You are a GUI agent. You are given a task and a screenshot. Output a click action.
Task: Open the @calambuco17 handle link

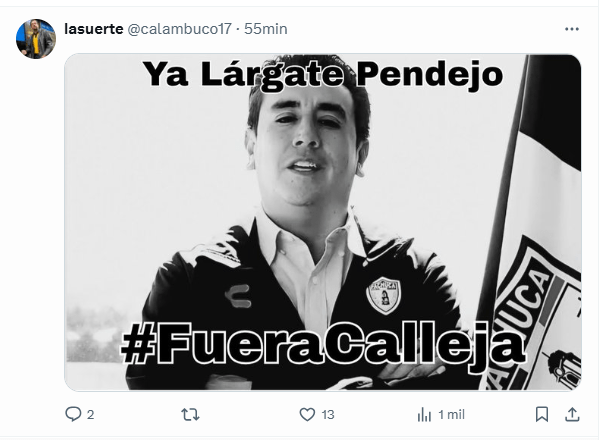point(179,29)
